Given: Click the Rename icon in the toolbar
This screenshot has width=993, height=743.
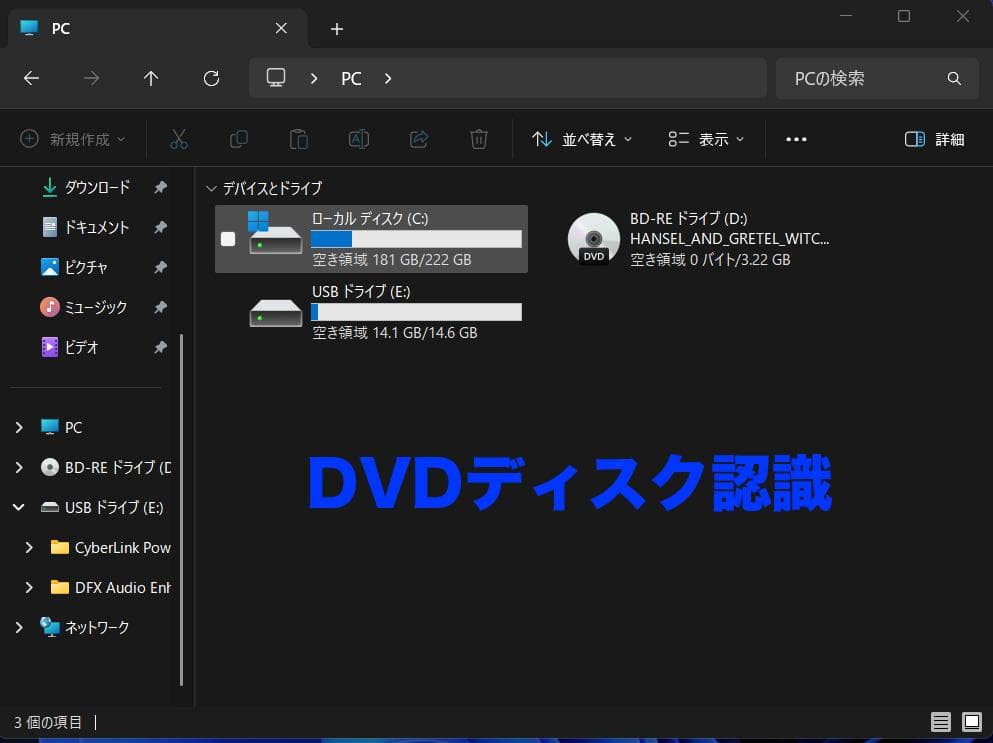Looking at the screenshot, I should pyautogui.click(x=359, y=139).
